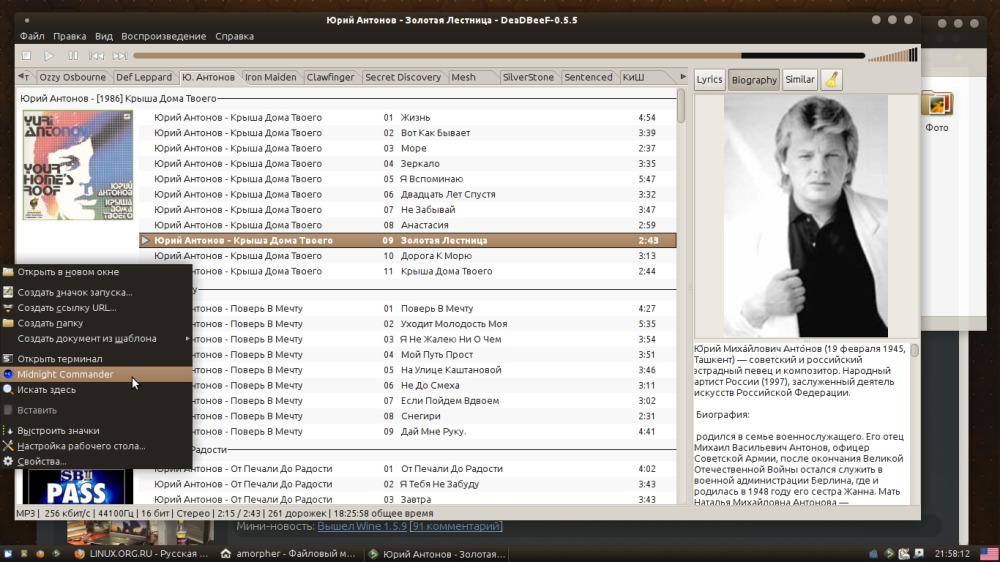Open Вышел Wine 1.5.9 news link
The height and width of the screenshot is (562, 1000).
click(362, 526)
